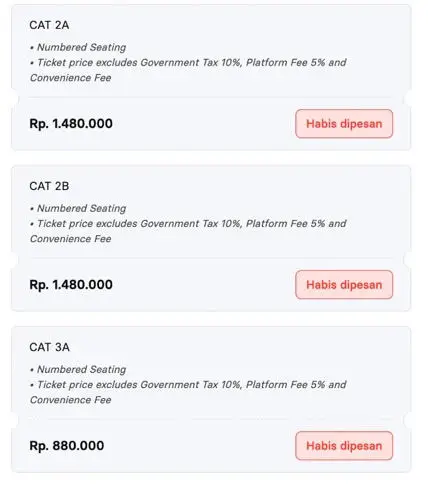Click Platform Fee 5% text in CAT 3A
This screenshot has width=428, height=485.
pyautogui.click(x=285, y=385)
